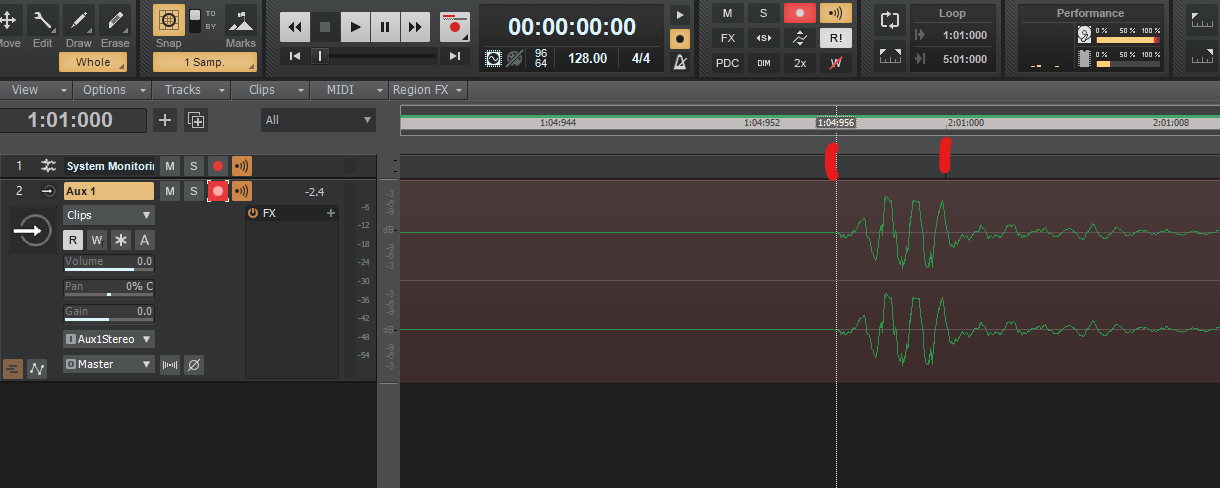Image resolution: width=1220 pixels, height=488 pixels.
Task: Open the All track filter dropdown
Action: pos(318,120)
